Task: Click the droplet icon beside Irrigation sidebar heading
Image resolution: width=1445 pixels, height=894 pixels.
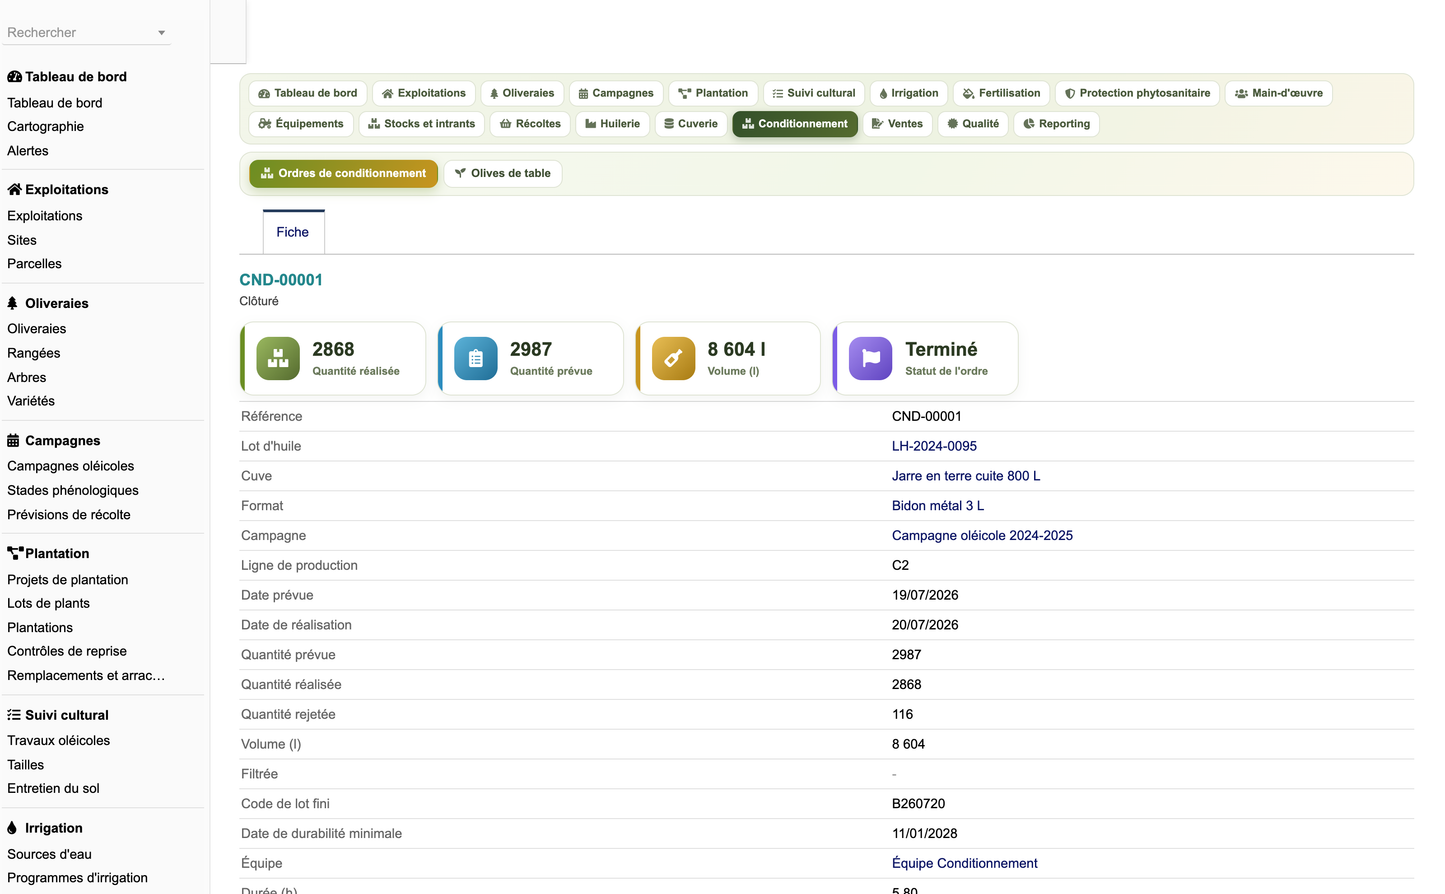Action: pos(12,828)
